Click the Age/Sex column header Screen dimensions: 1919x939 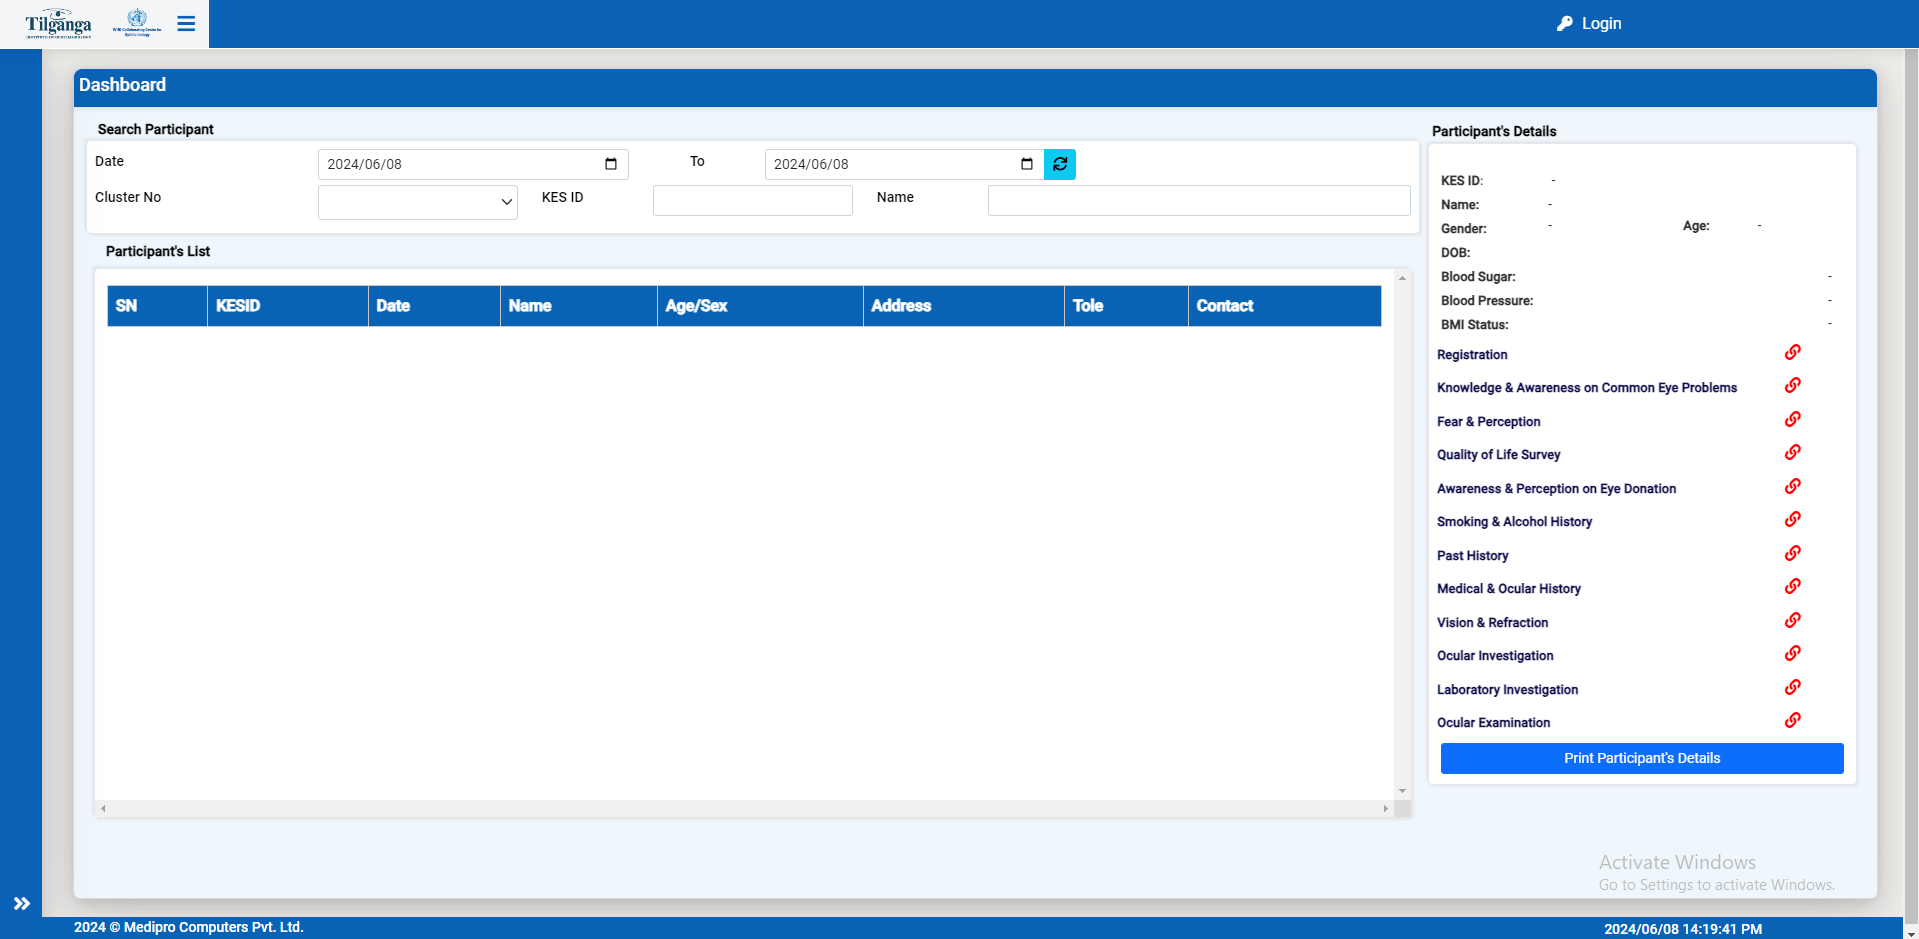tap(696, 306)
